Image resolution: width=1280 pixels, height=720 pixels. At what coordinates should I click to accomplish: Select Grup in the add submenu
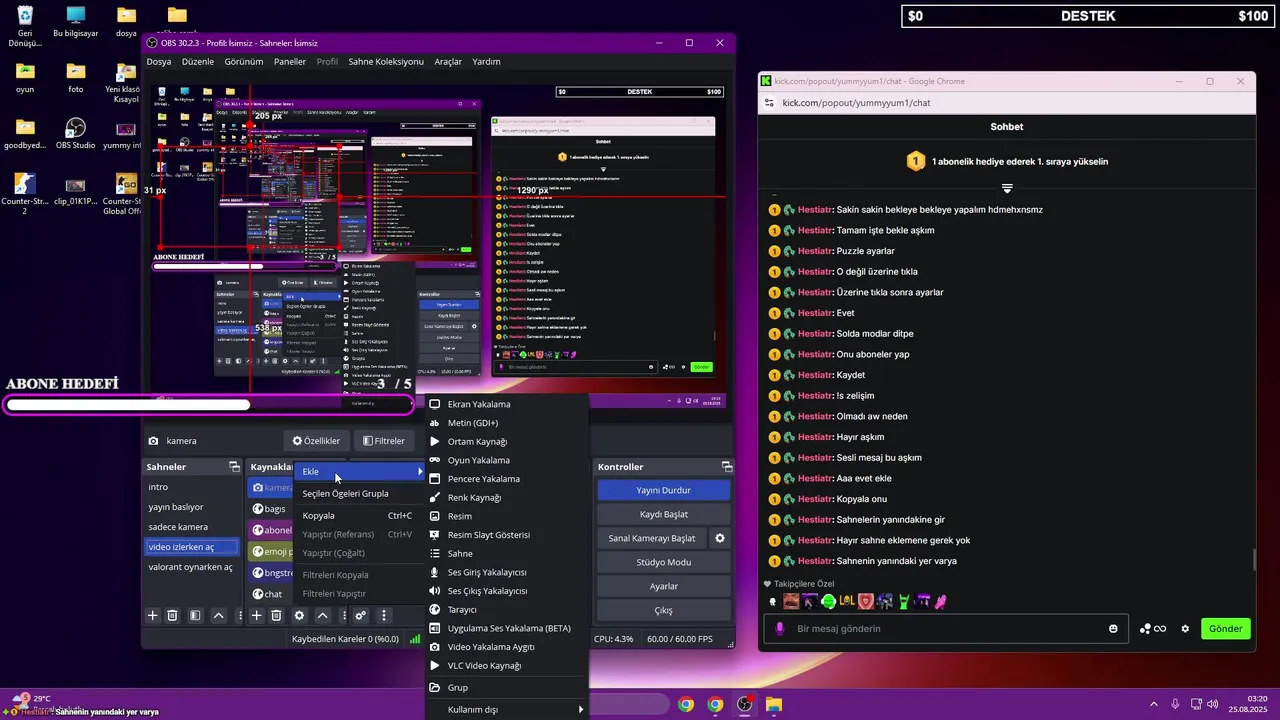click(507, 688)
